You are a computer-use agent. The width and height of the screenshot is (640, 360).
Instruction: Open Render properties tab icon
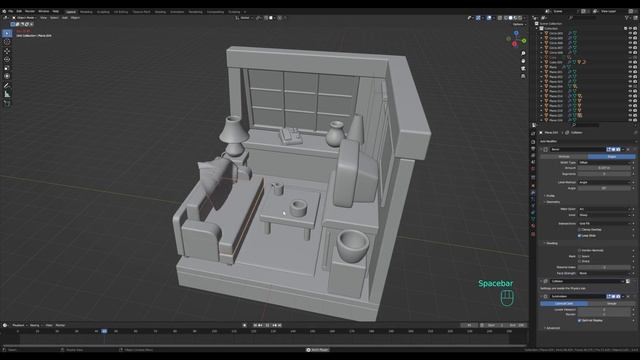pos(533,142)
